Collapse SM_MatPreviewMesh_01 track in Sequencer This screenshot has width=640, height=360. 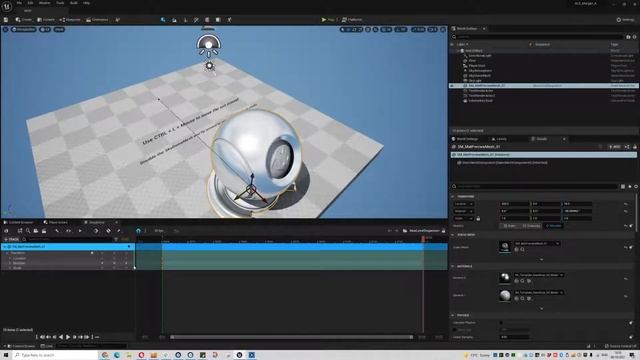point(5,247)
